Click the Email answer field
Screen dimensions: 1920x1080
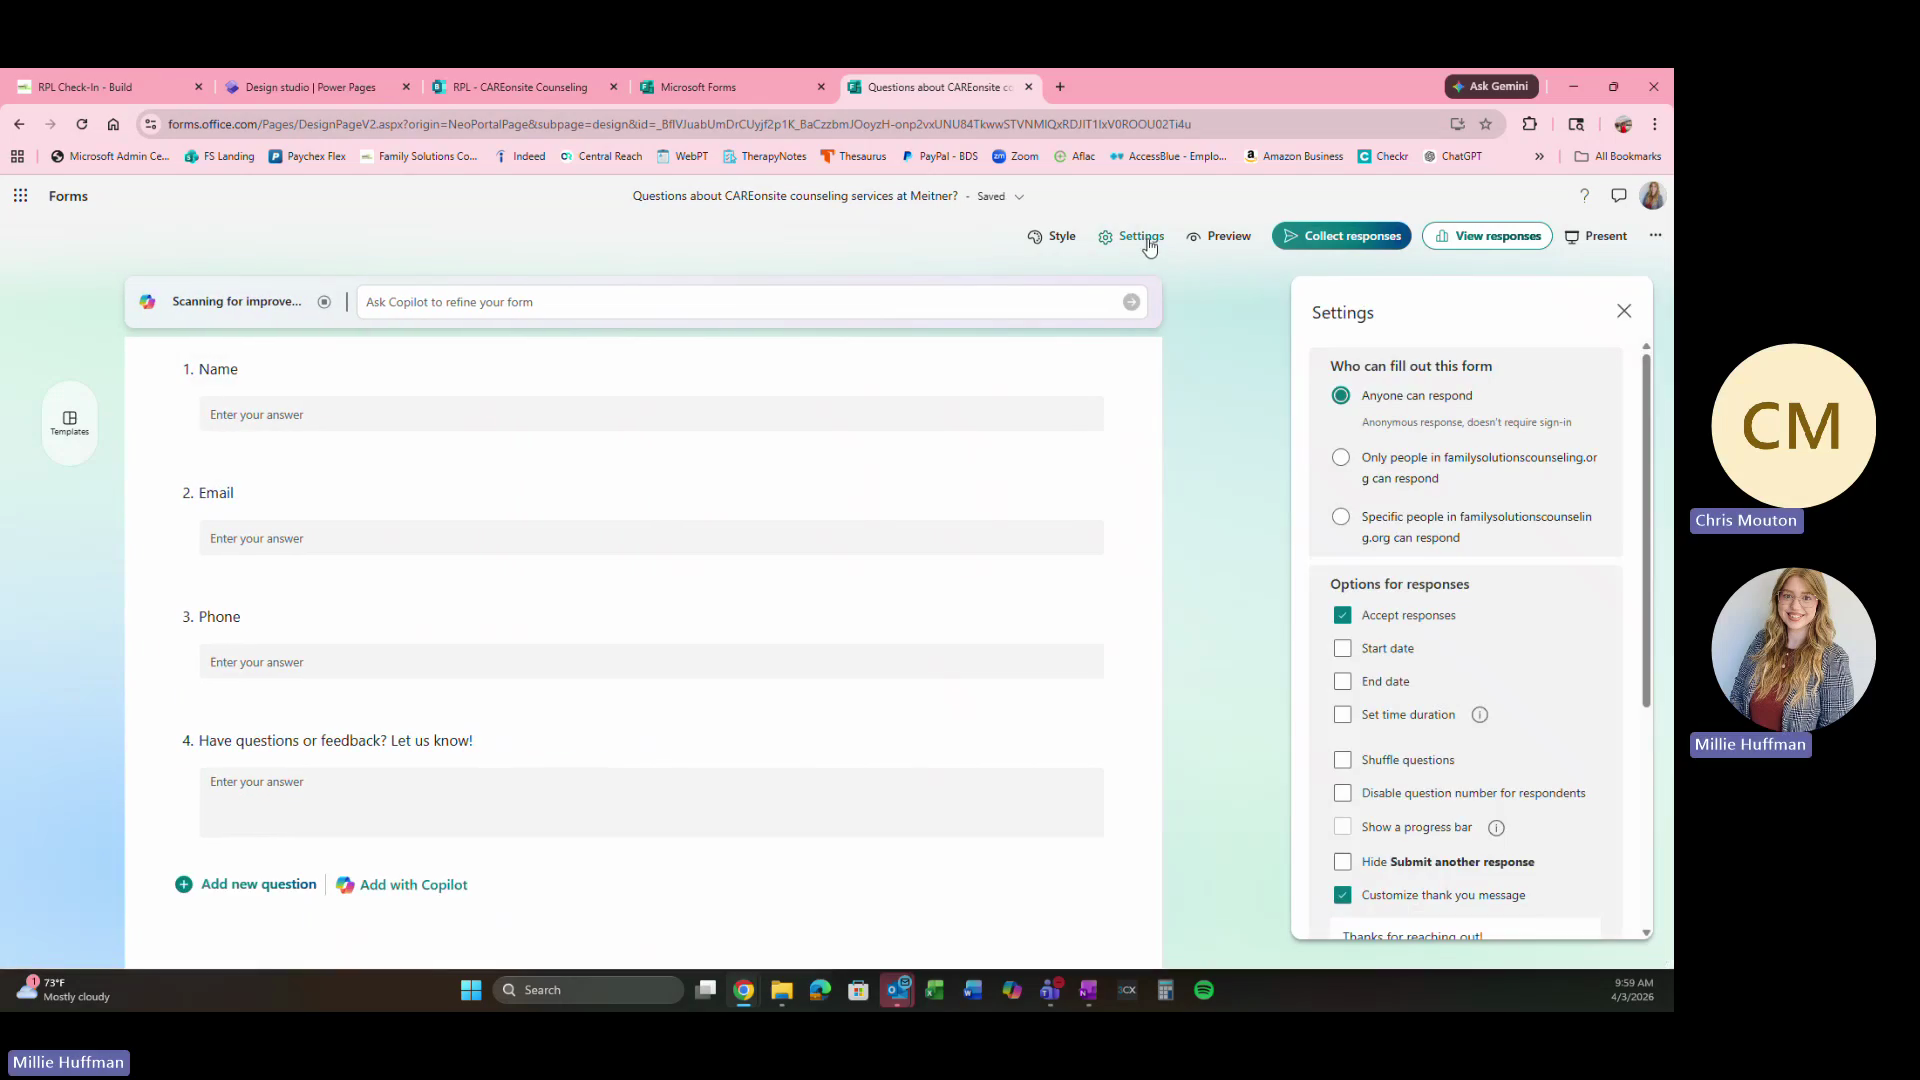click(651, 538)
